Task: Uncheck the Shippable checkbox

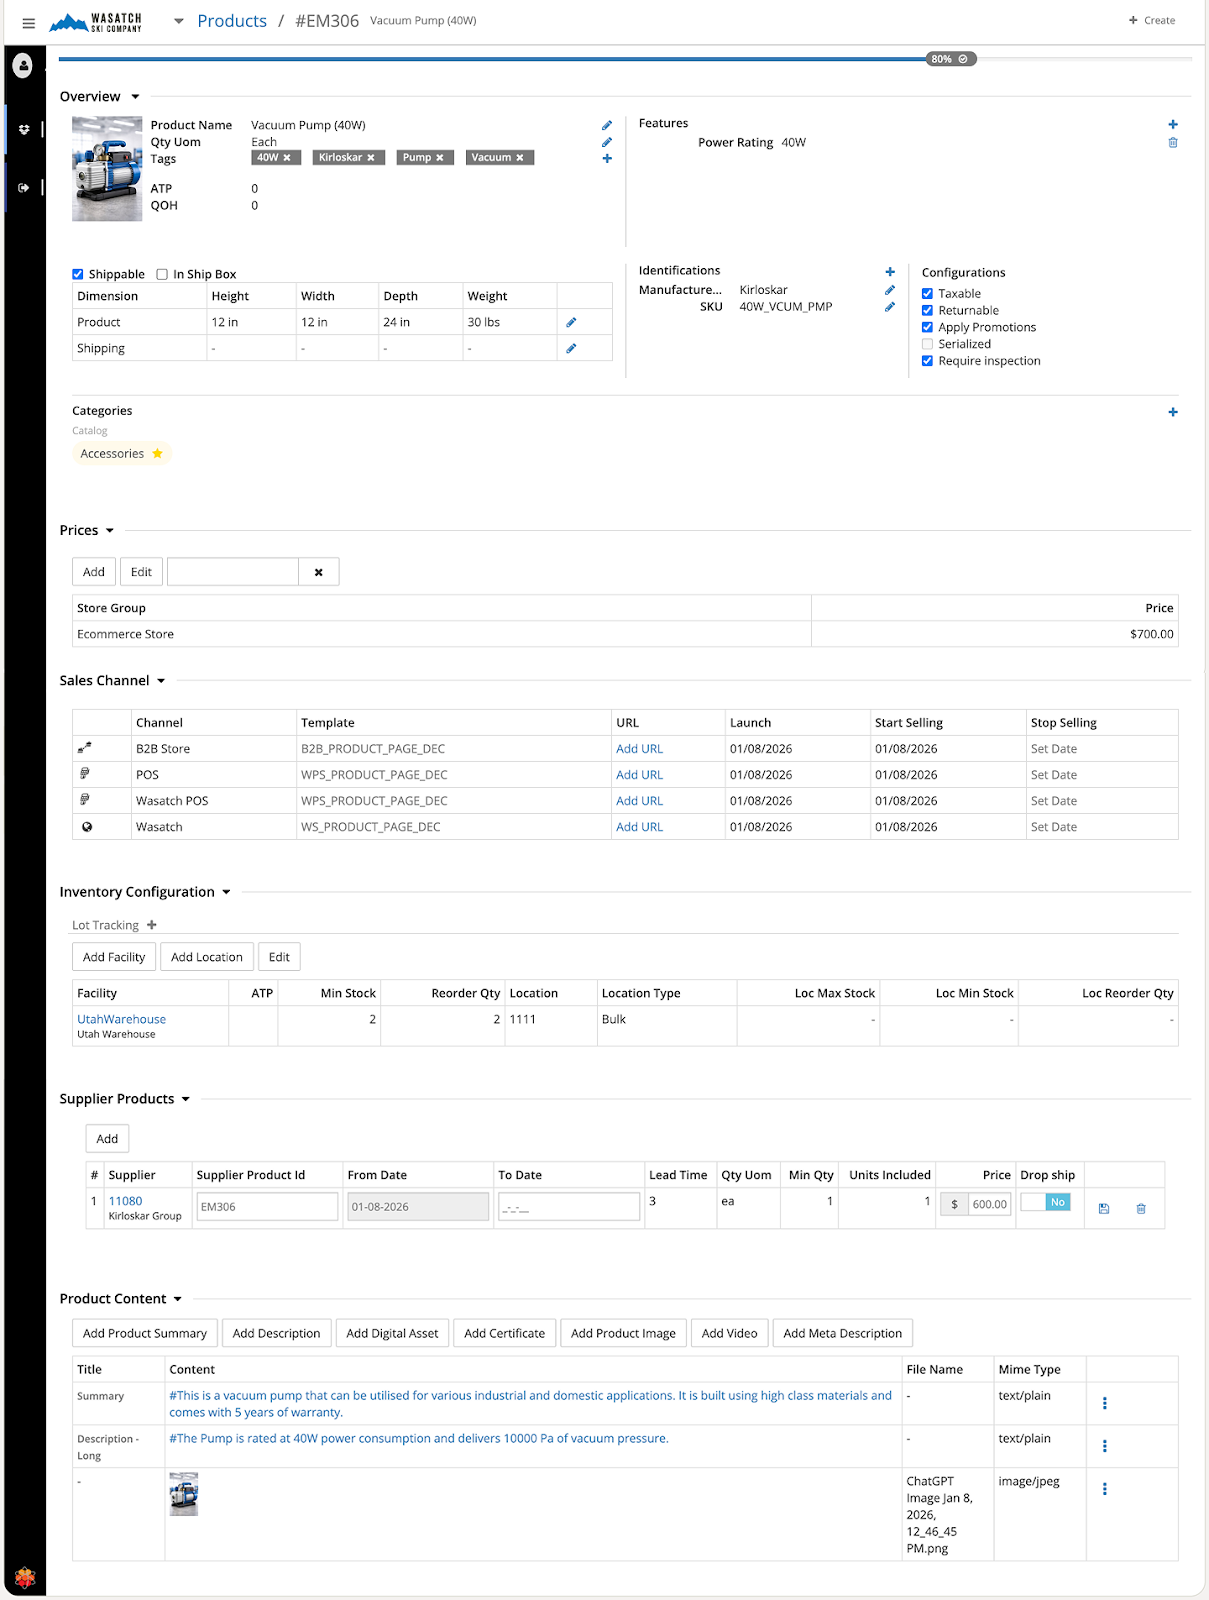Action: 78,274
